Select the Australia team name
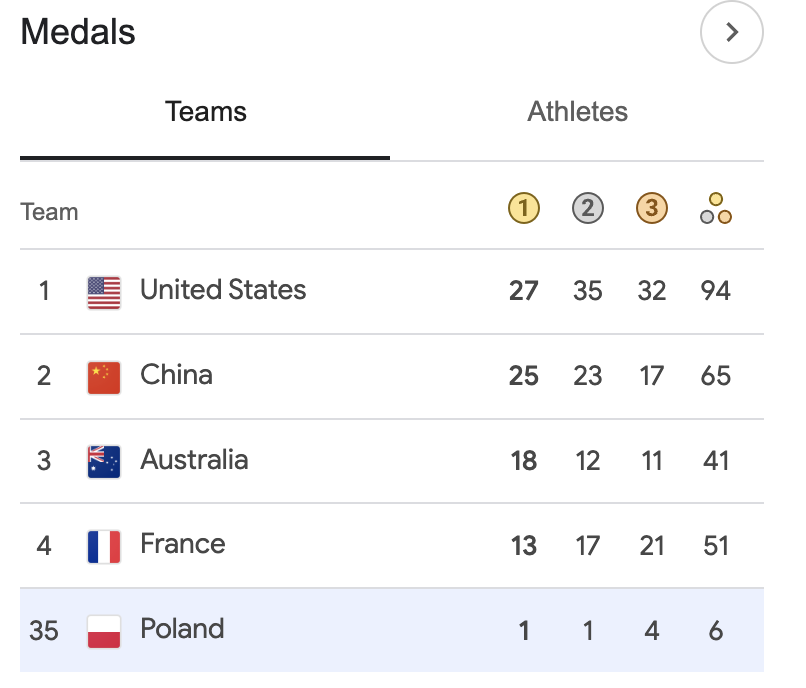This screenshot has width=806, height=688. coord(194,460)
